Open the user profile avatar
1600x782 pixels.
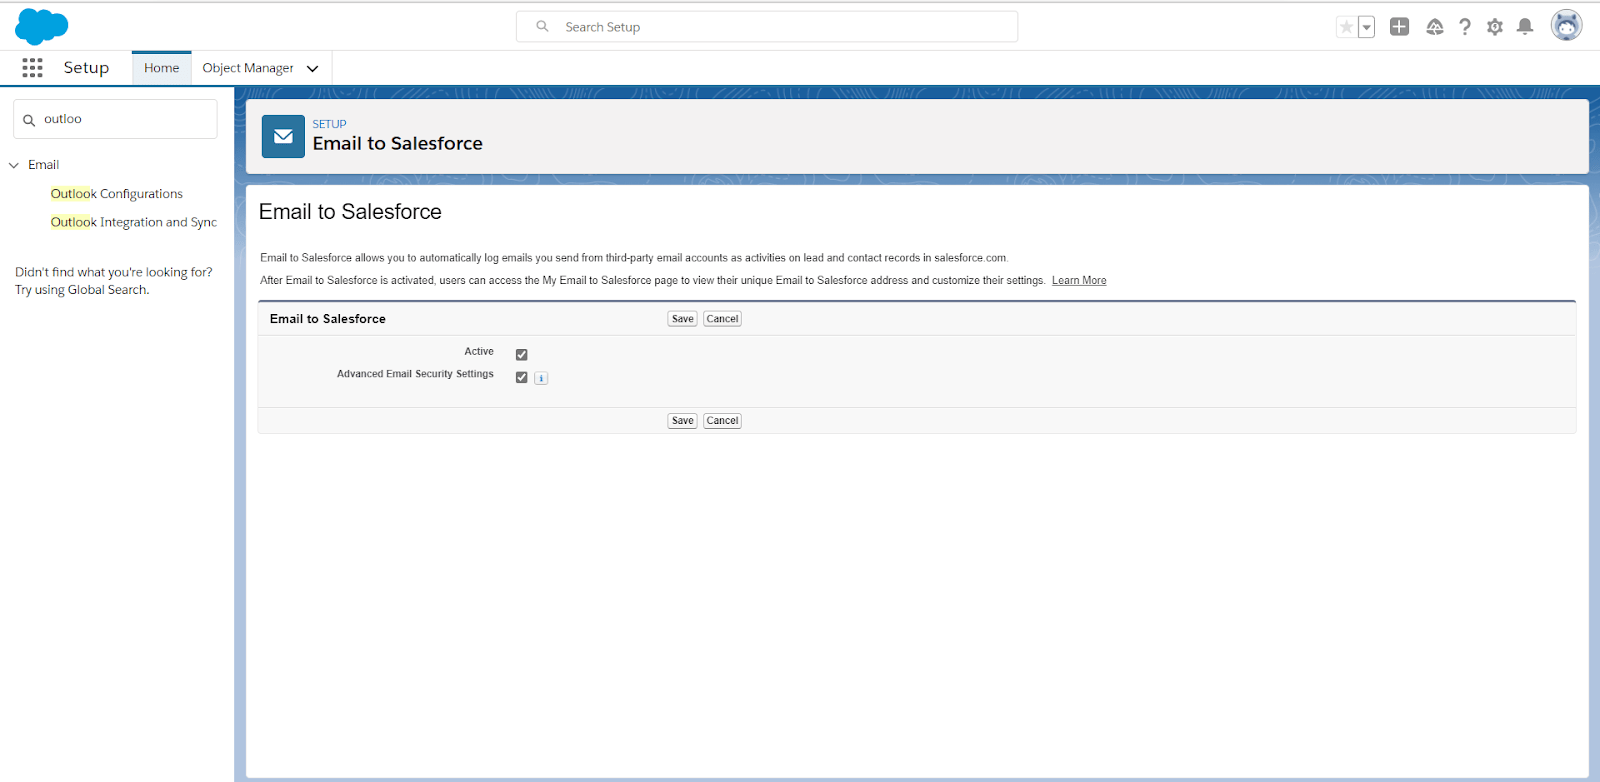[1565, 26]
